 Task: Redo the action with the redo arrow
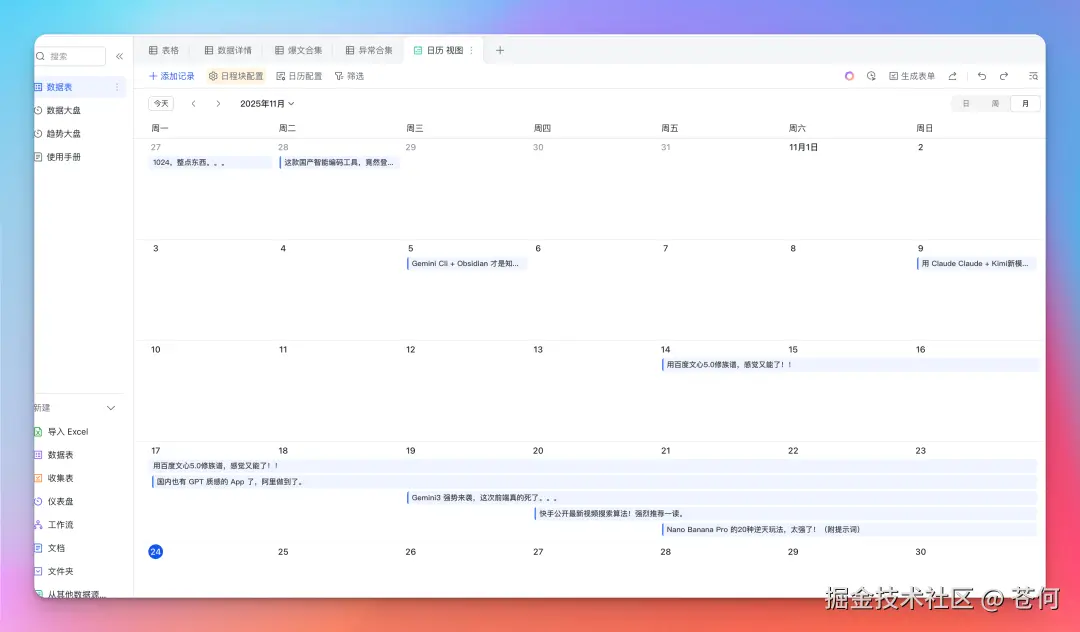coord(1004,76)
